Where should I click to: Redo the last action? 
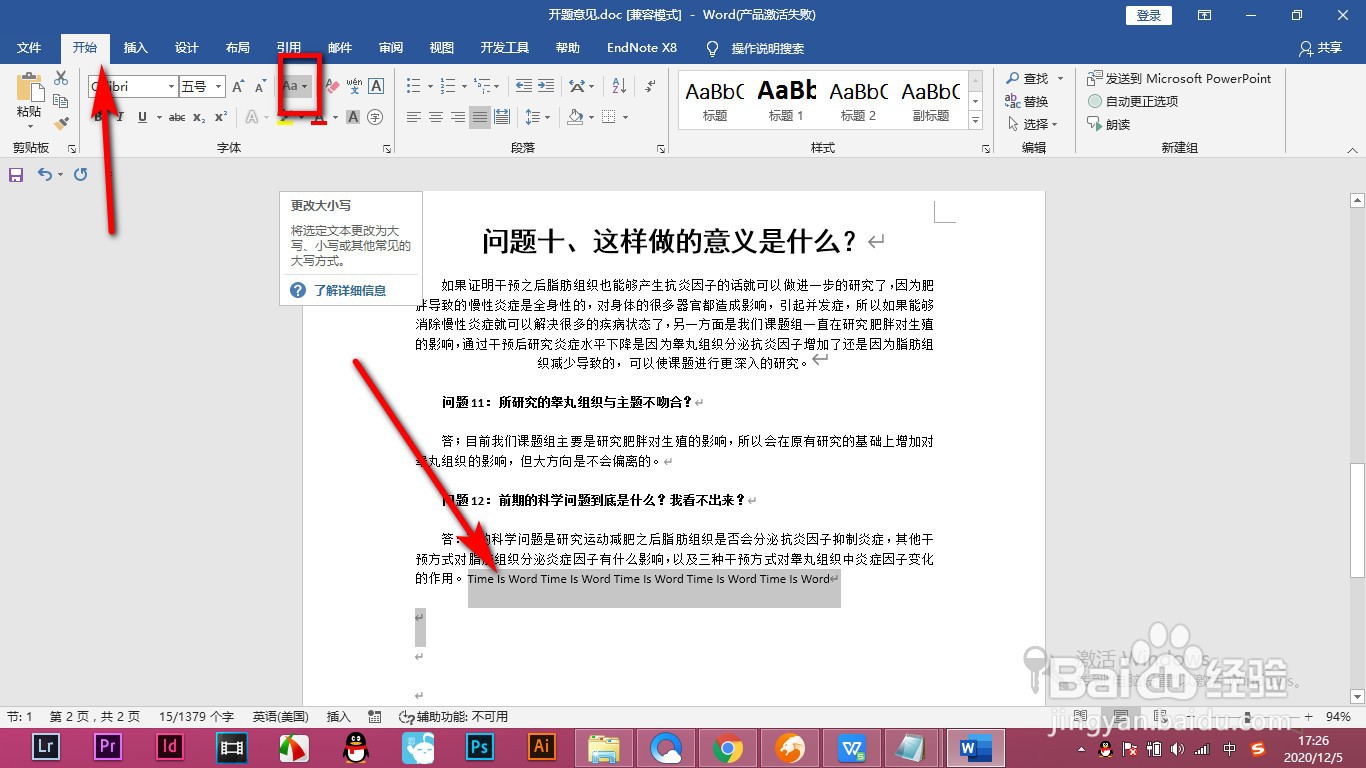(x=80, y=174)
